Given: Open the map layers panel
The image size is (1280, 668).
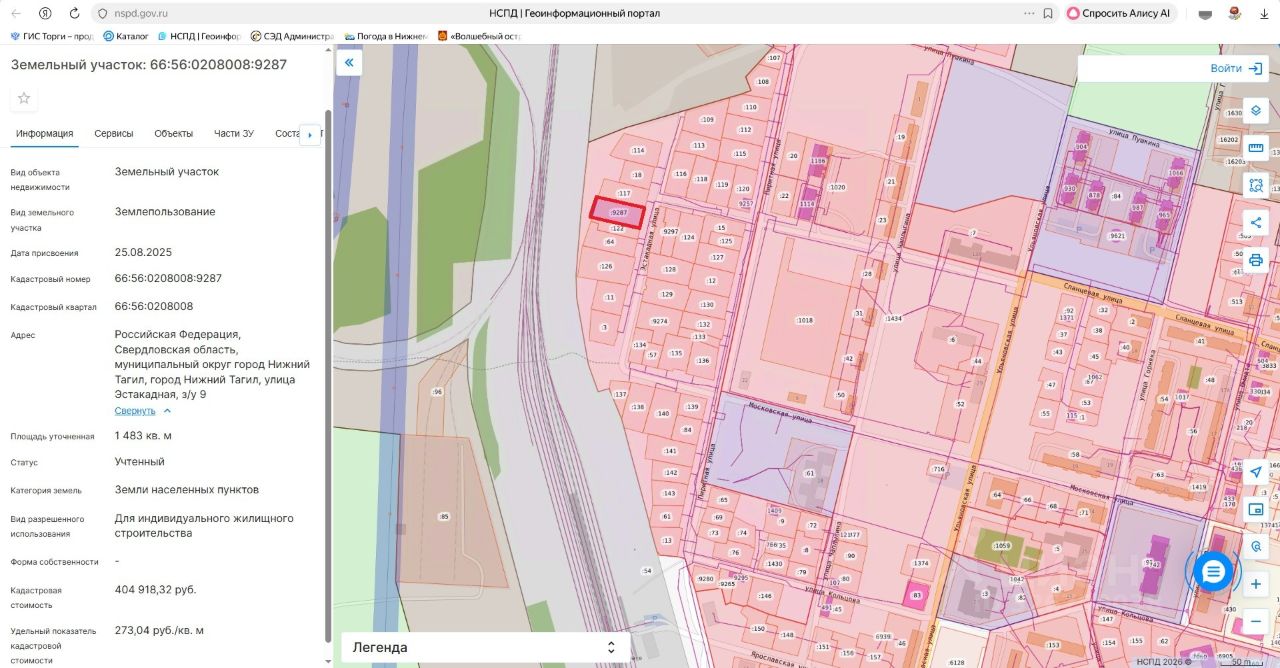Looking at the screenshot, I should click(1256, 110).
